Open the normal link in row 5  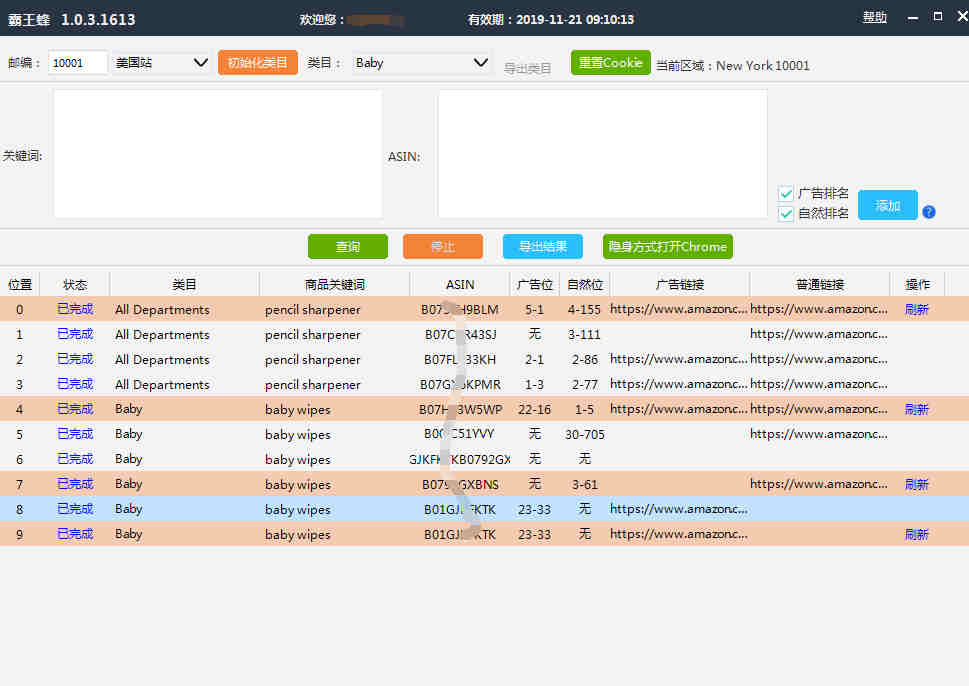click(819, 434)
